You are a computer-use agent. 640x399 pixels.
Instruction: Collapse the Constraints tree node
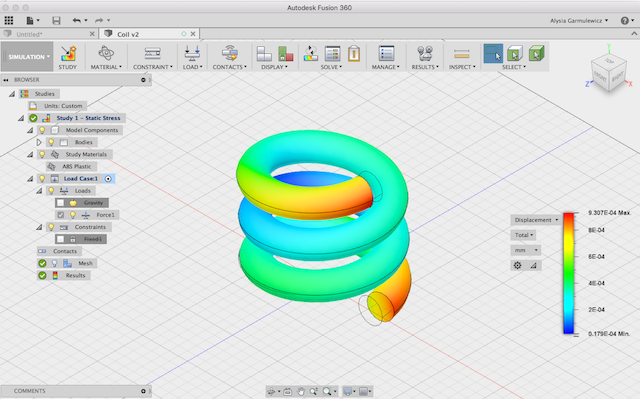[x=39, y=227]
